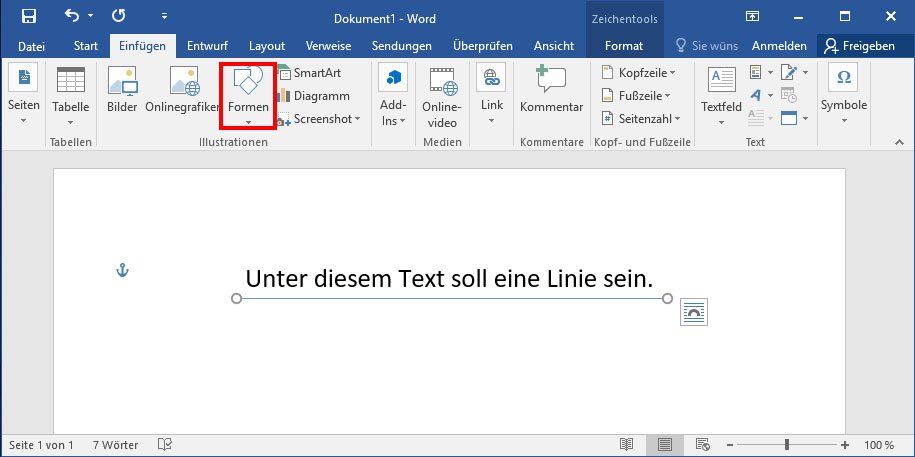Expand the Kopfzeile dropdown
The image size is (915, 457).
tap(638, 73)
